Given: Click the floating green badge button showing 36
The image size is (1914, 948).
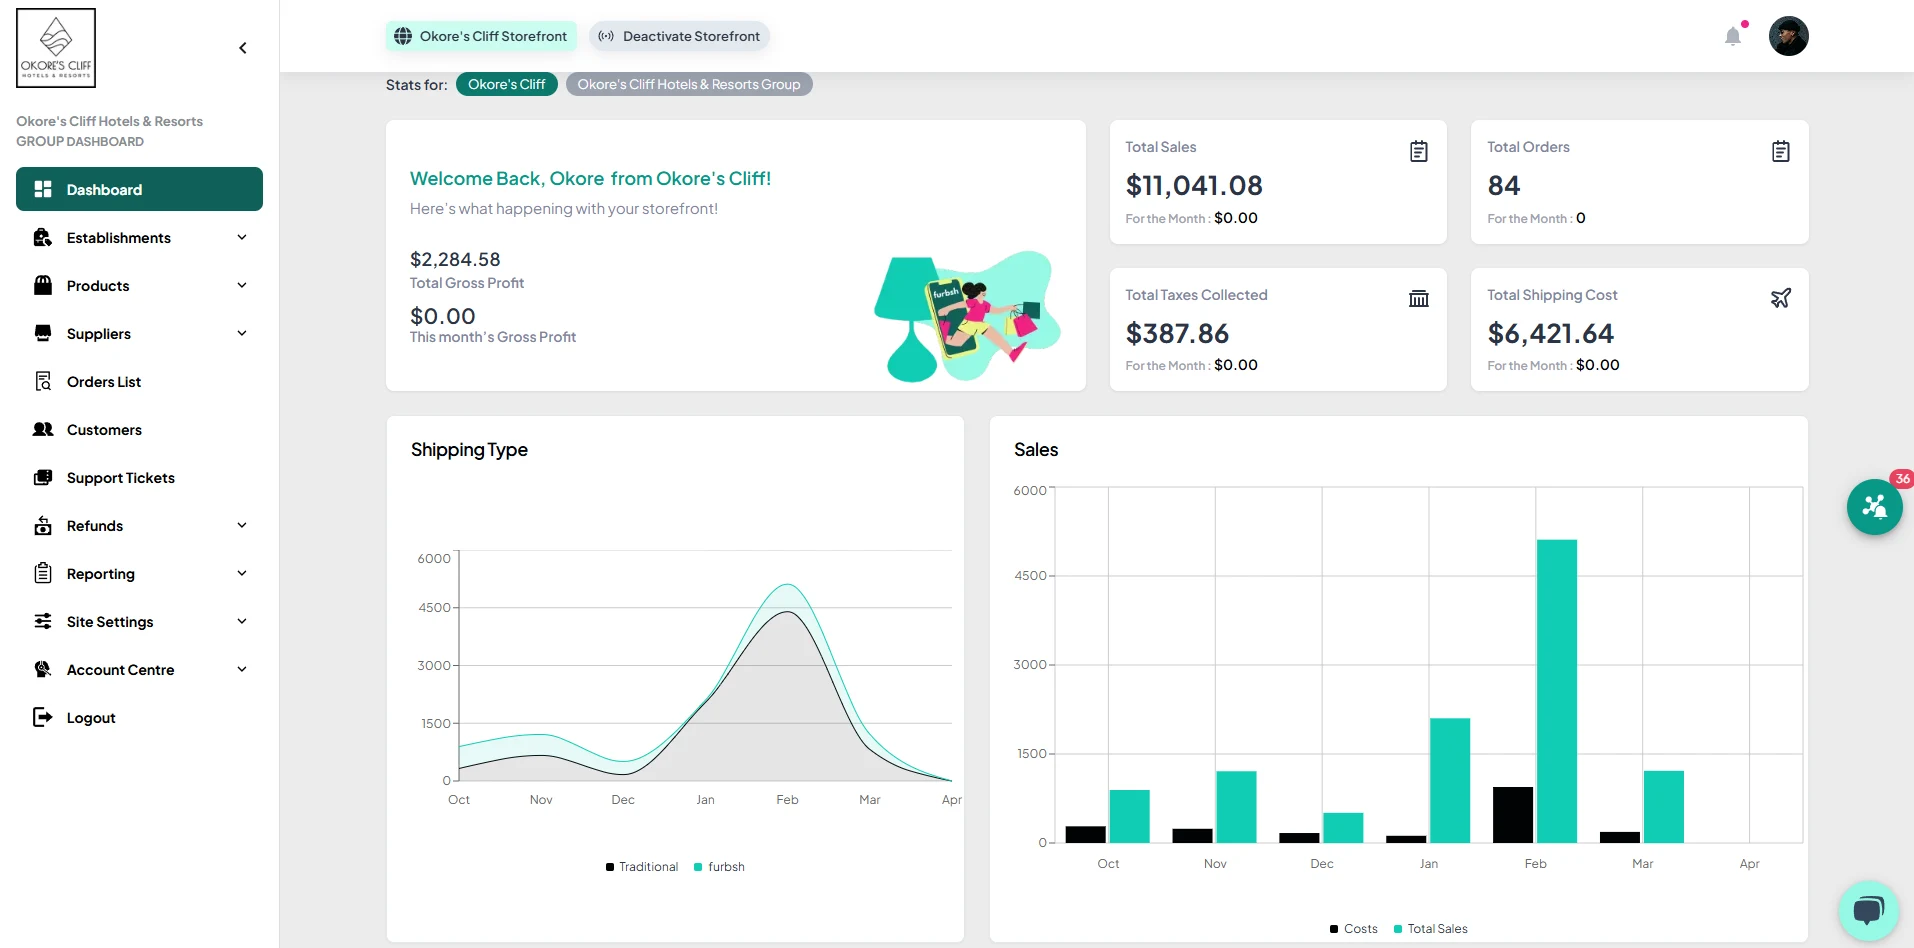Looking at the screenshot, I should (x=1874, y=507).
